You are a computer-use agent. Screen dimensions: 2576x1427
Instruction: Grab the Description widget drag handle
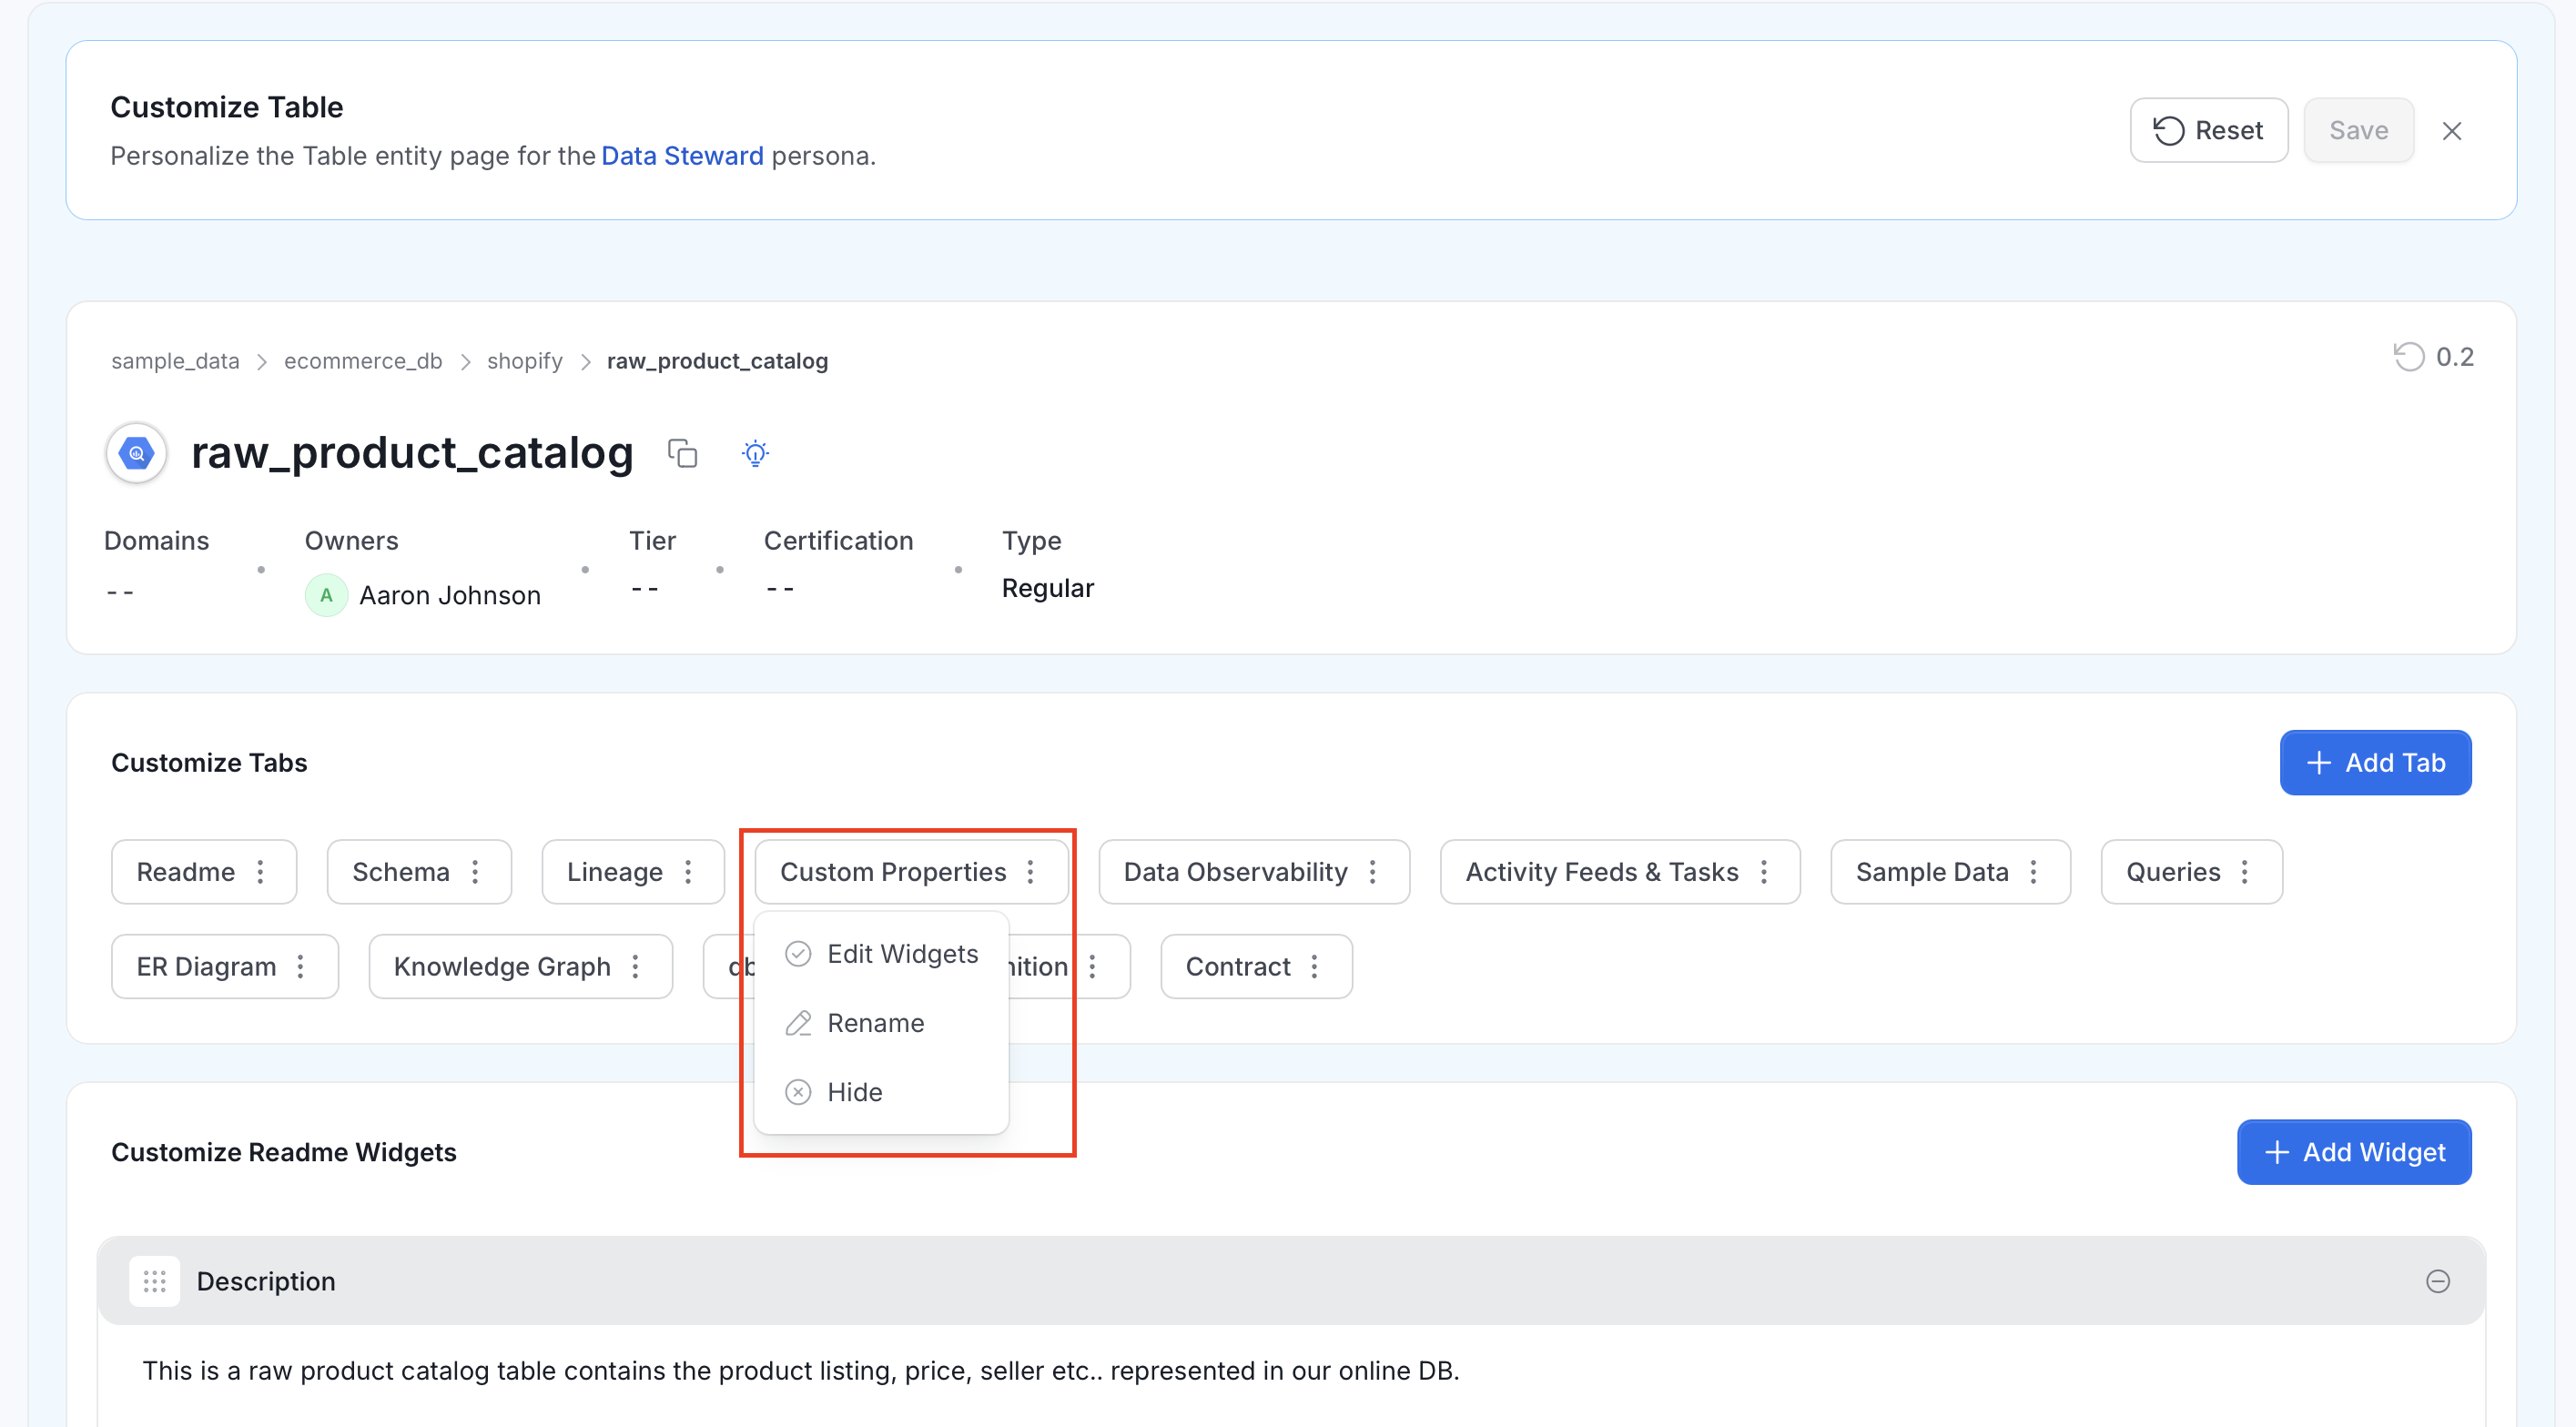click(x=154, y=1281)
